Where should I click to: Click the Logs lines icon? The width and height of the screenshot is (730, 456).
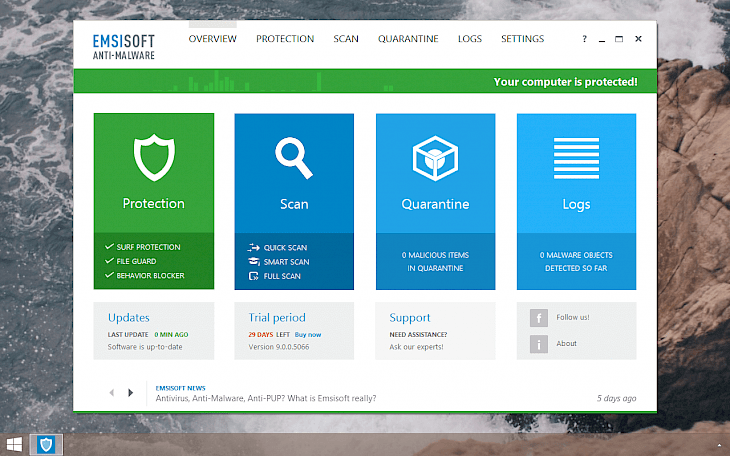coord(576,158)
